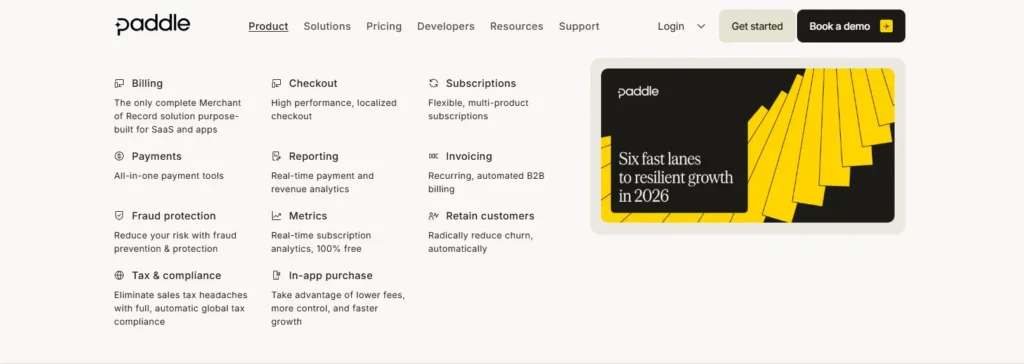Click the Billing icon
Screen dimensions: 1024x364
(119, 84)
